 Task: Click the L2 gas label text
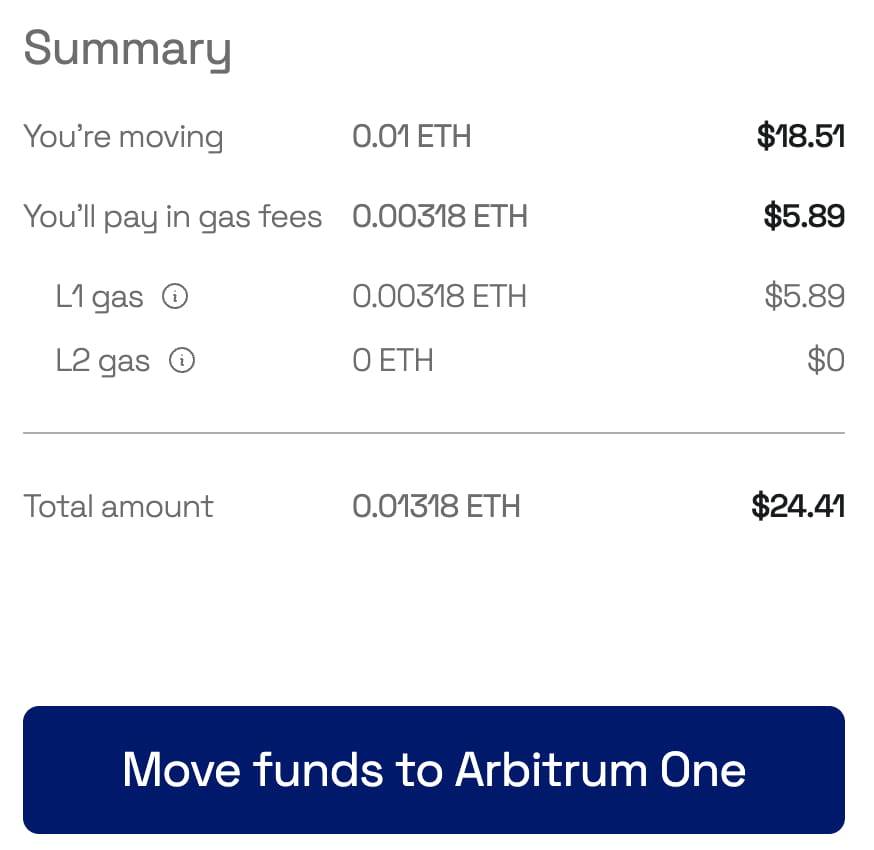(x=102, y=360)
